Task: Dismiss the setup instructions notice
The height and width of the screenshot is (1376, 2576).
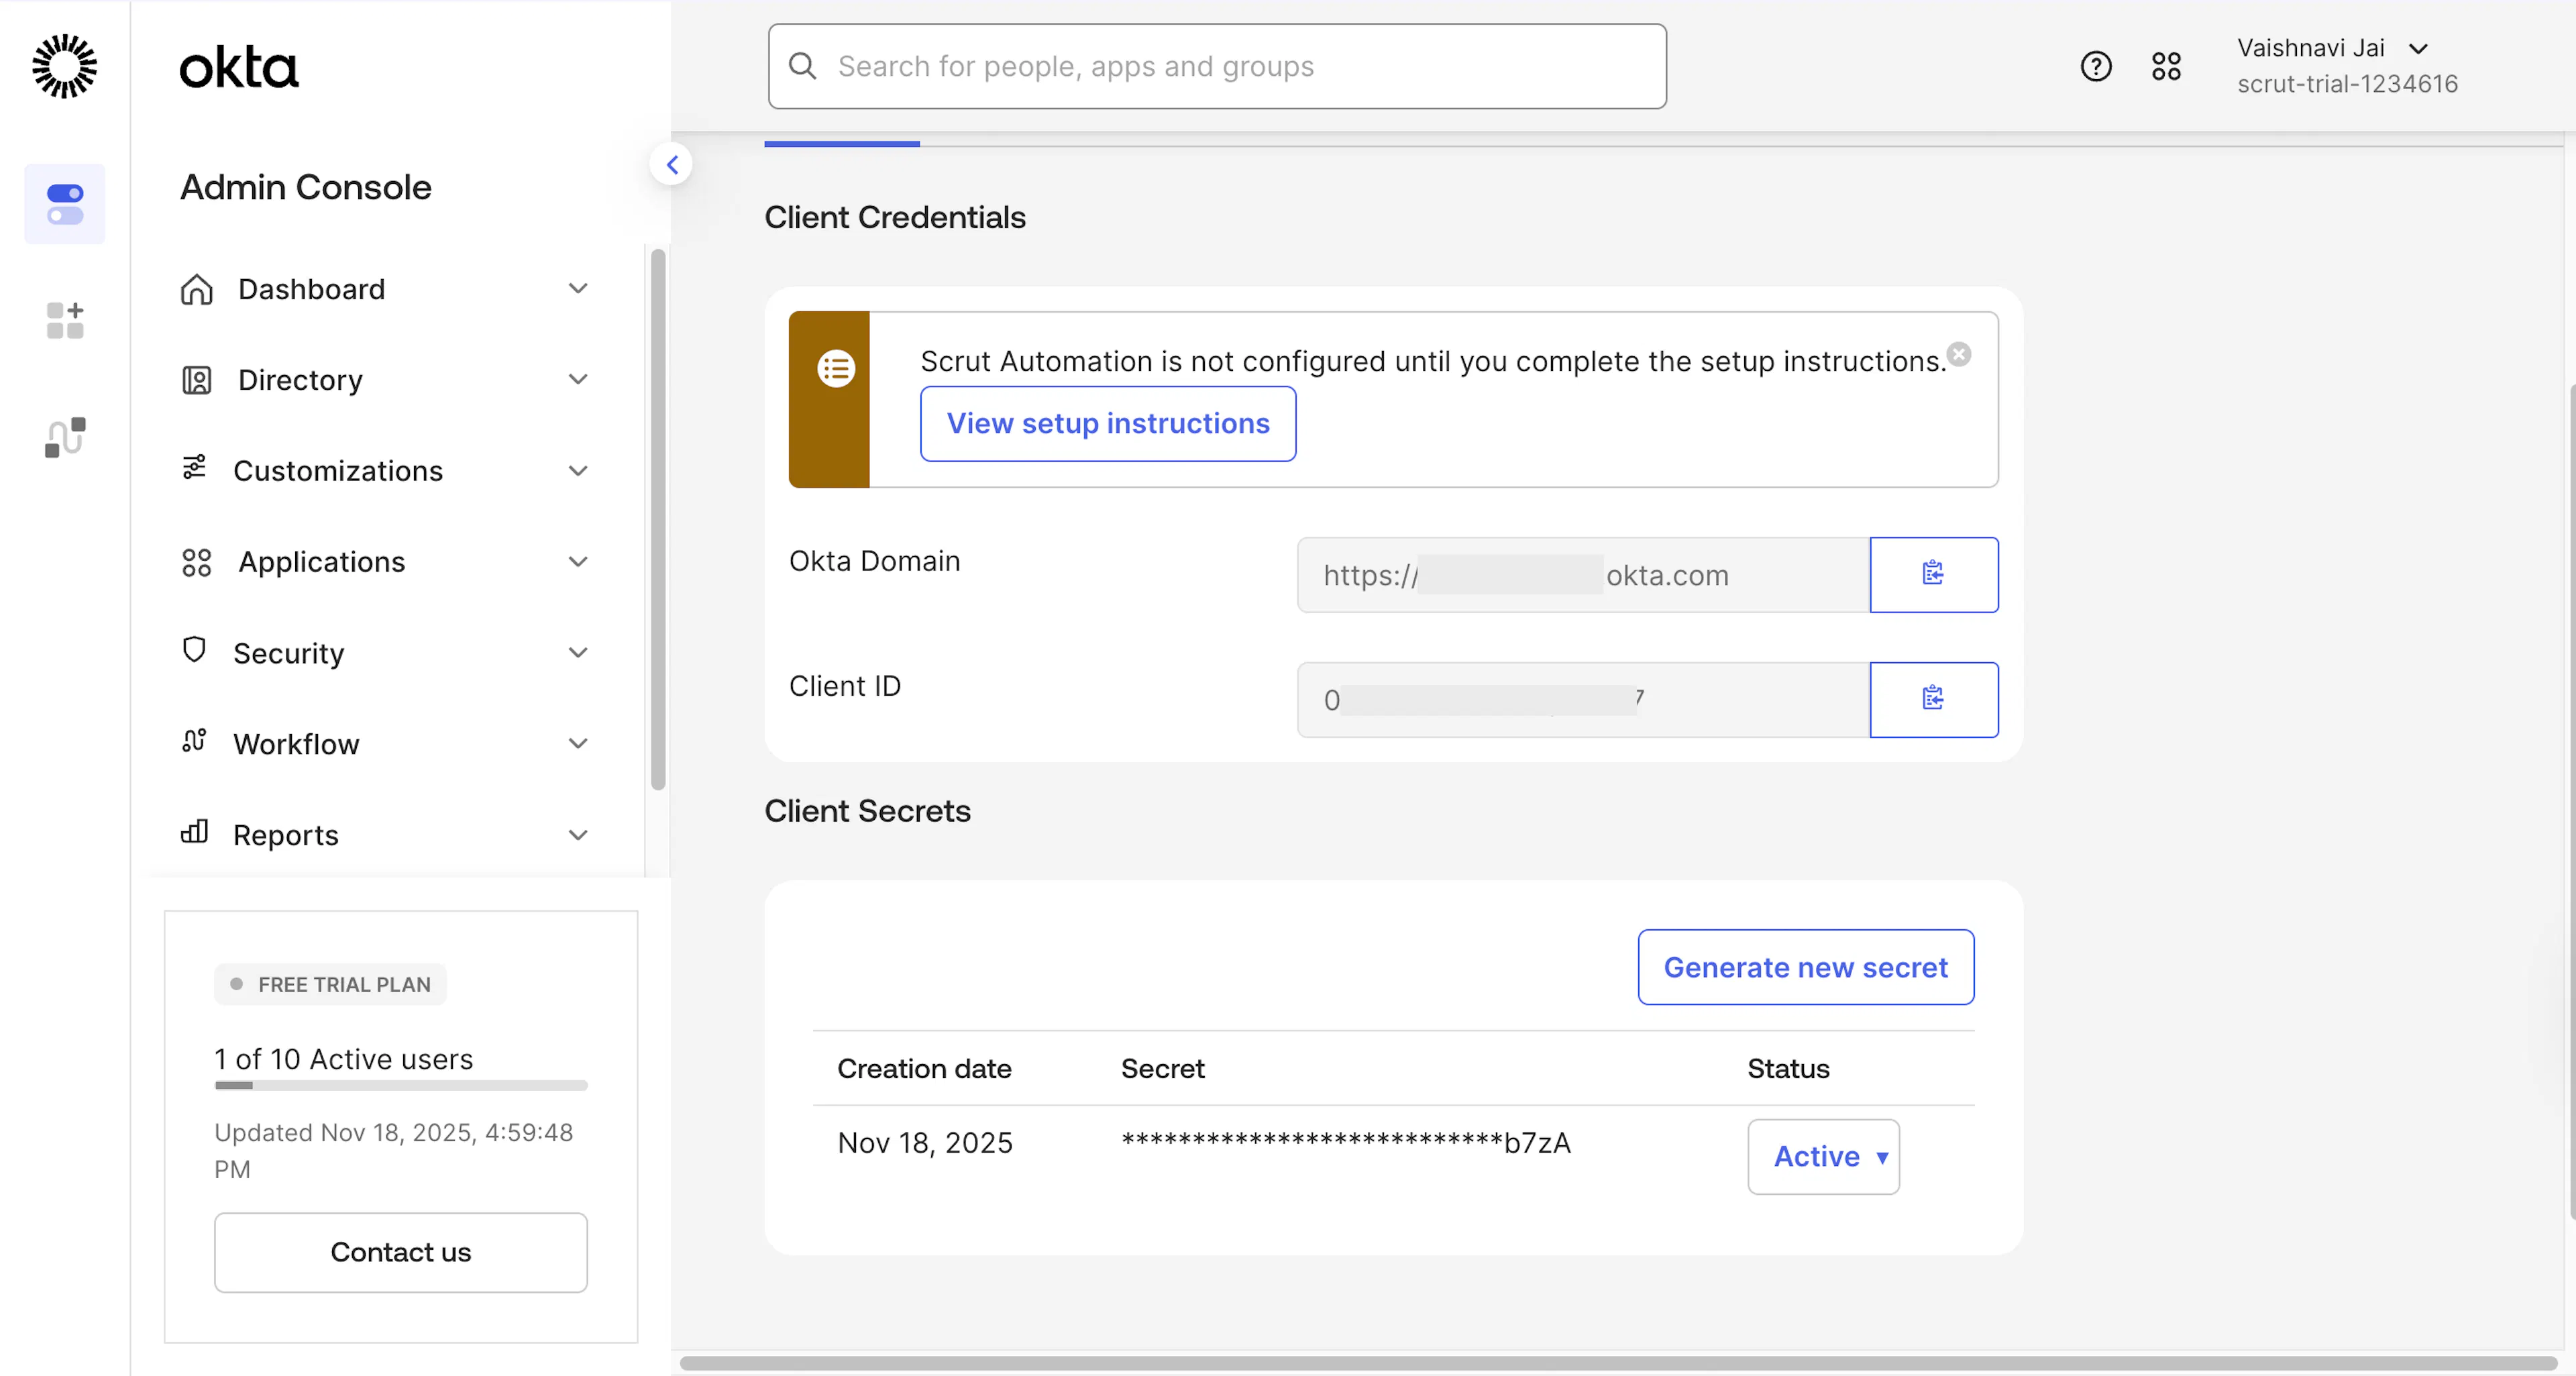Action: 1959,354
